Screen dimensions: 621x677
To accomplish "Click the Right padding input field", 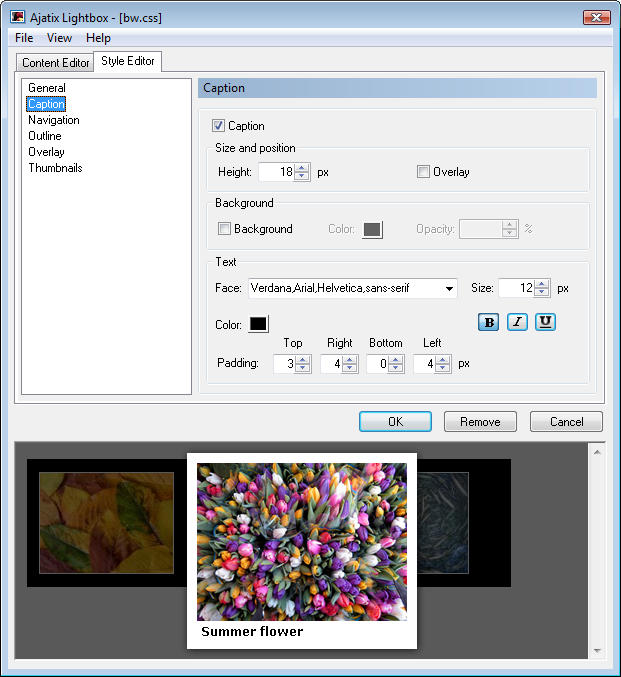I will tap(331, 364).
